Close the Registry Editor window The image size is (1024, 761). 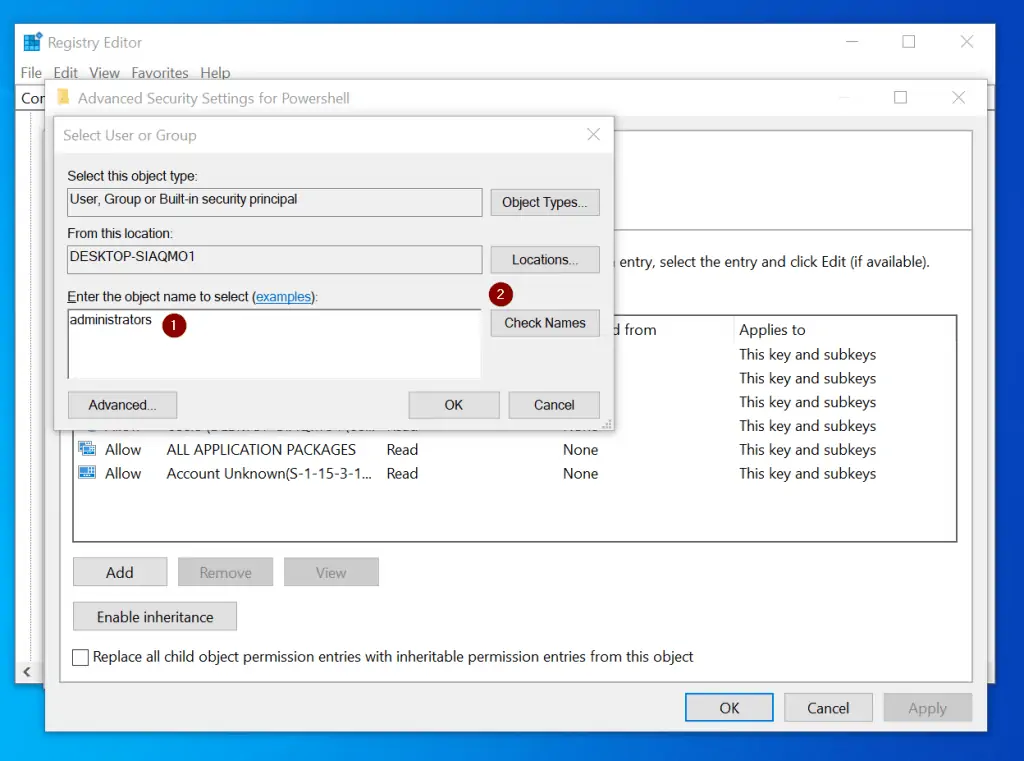coord(967,42)
